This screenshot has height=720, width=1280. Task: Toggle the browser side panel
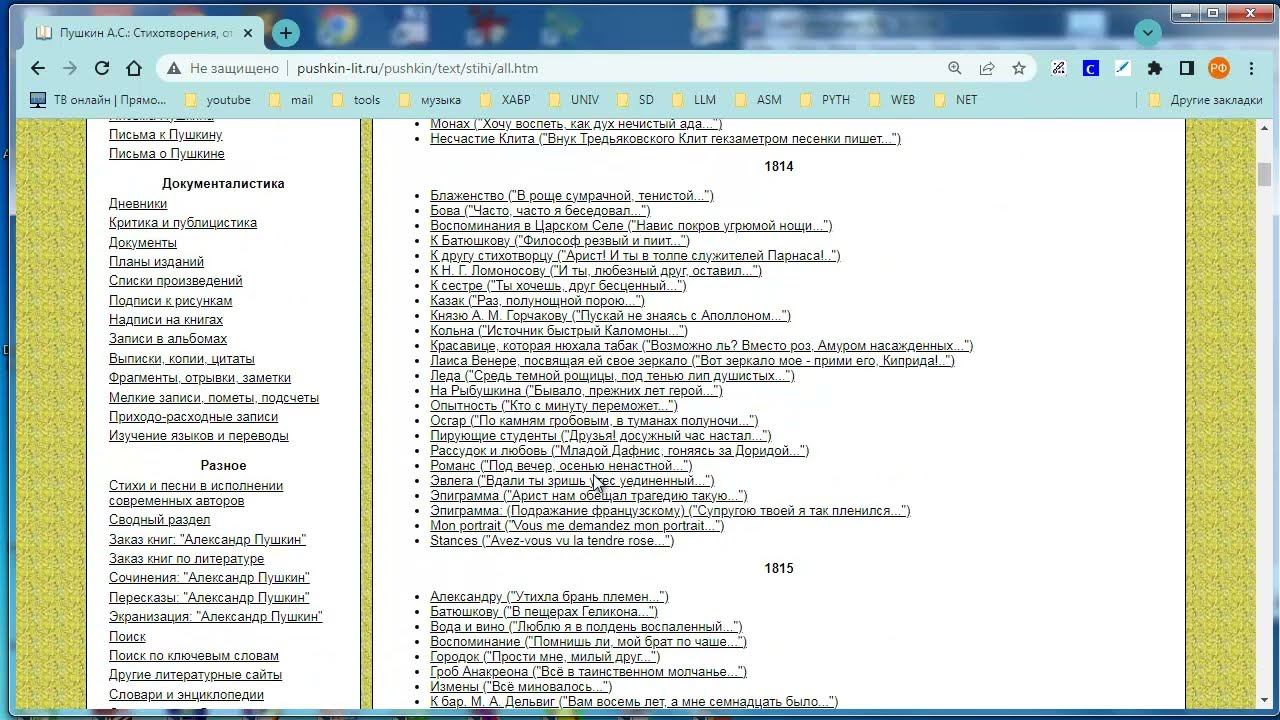1187,68
